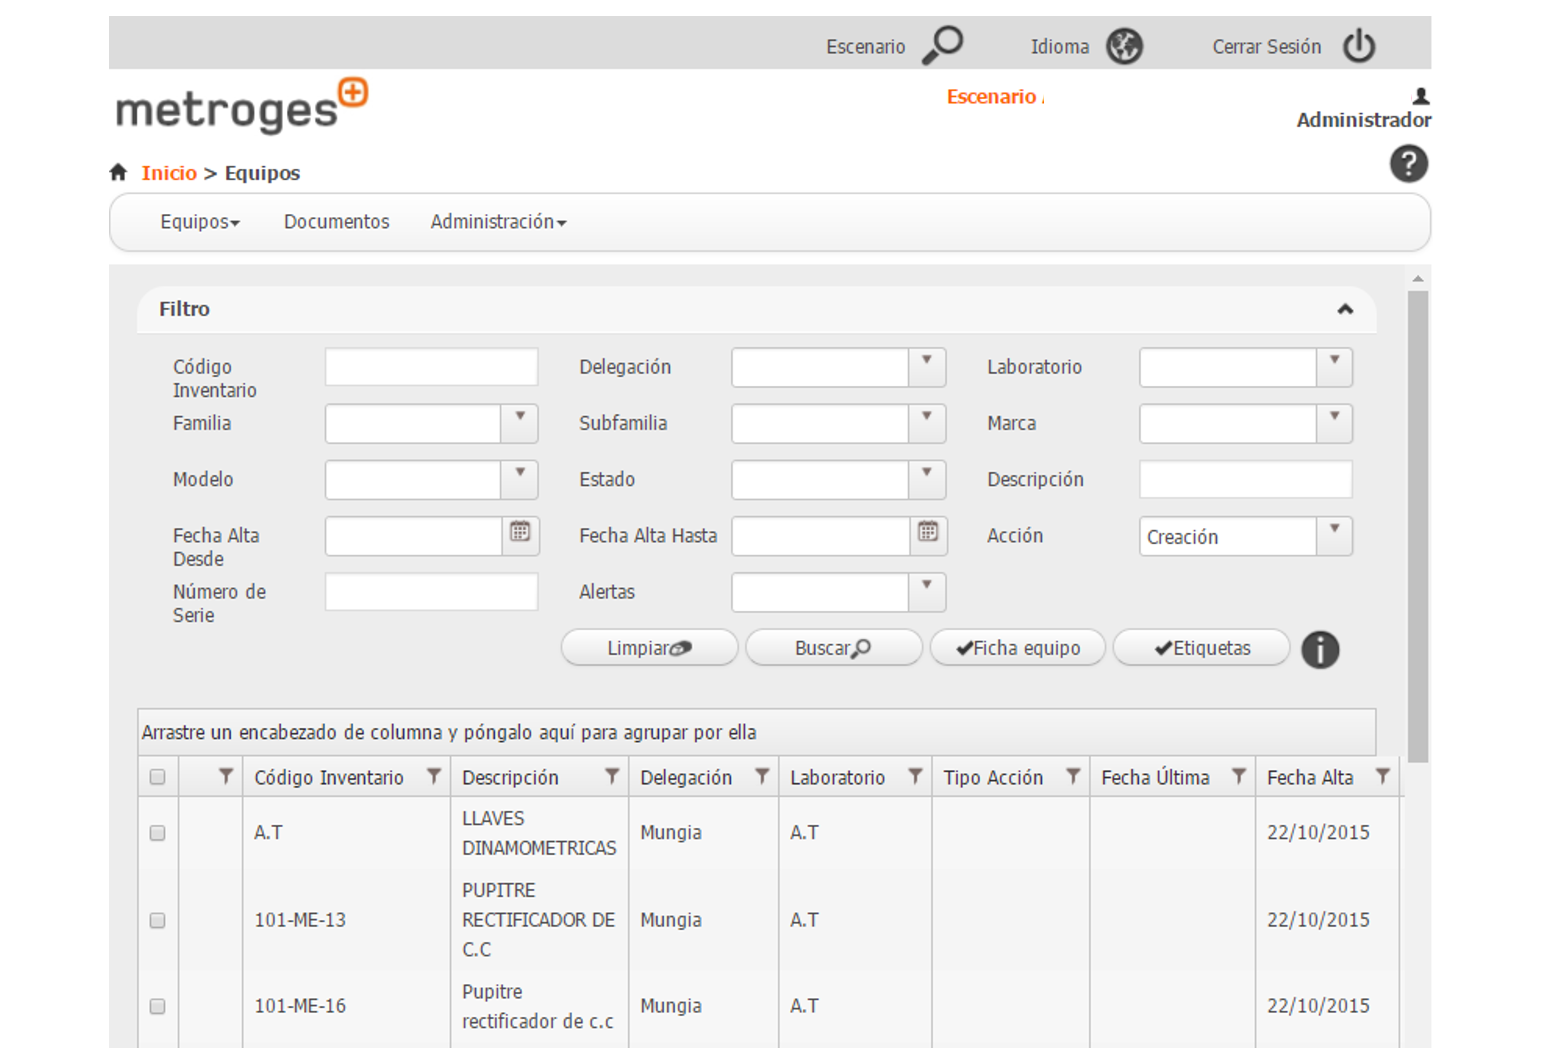Click the filter icon on Código Inventario column

point(434,777)
